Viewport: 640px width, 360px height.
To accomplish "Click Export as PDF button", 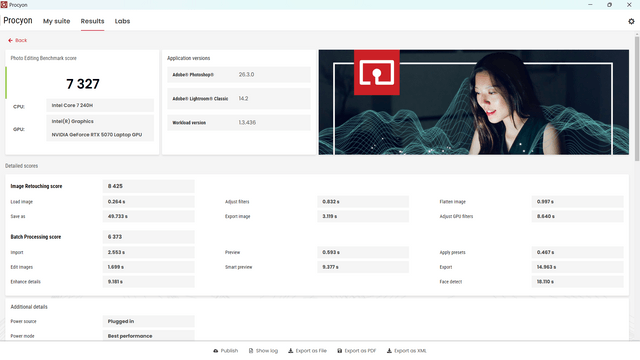I will 356,351.
